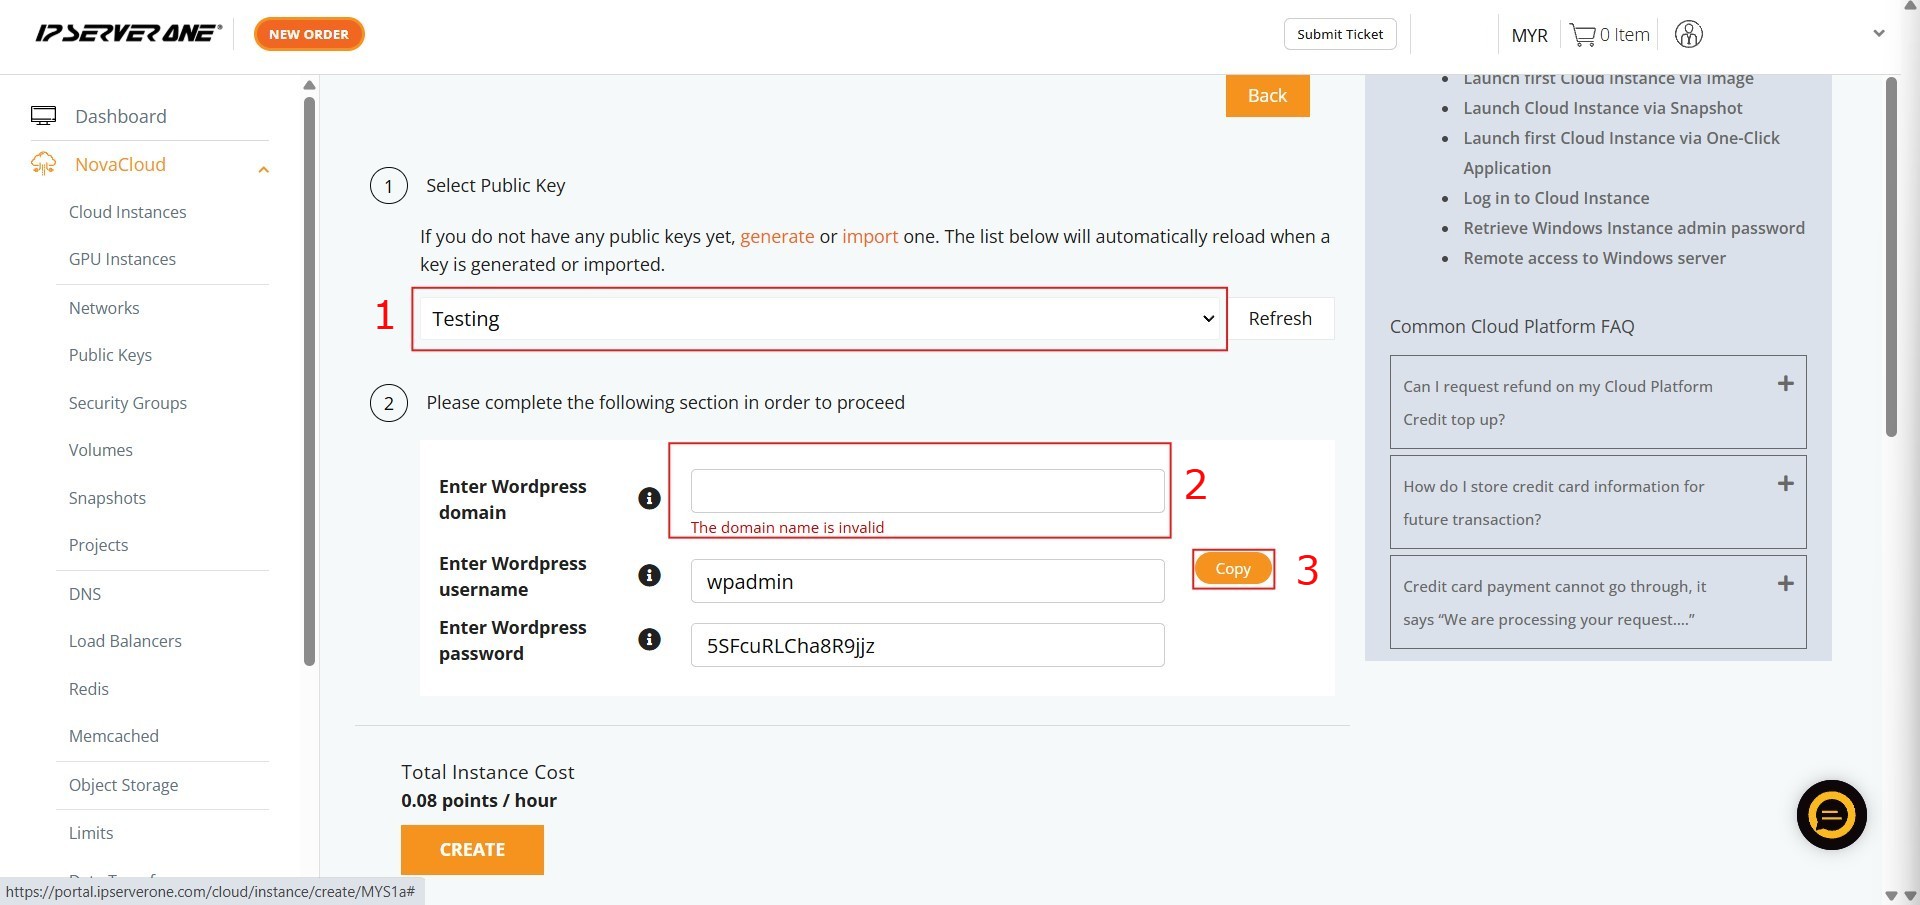The width and height of the screenshot is (1920, 905).
Task: Open the Testing public key dropdown
Action: pyautogui.click(x=818, y=319)
